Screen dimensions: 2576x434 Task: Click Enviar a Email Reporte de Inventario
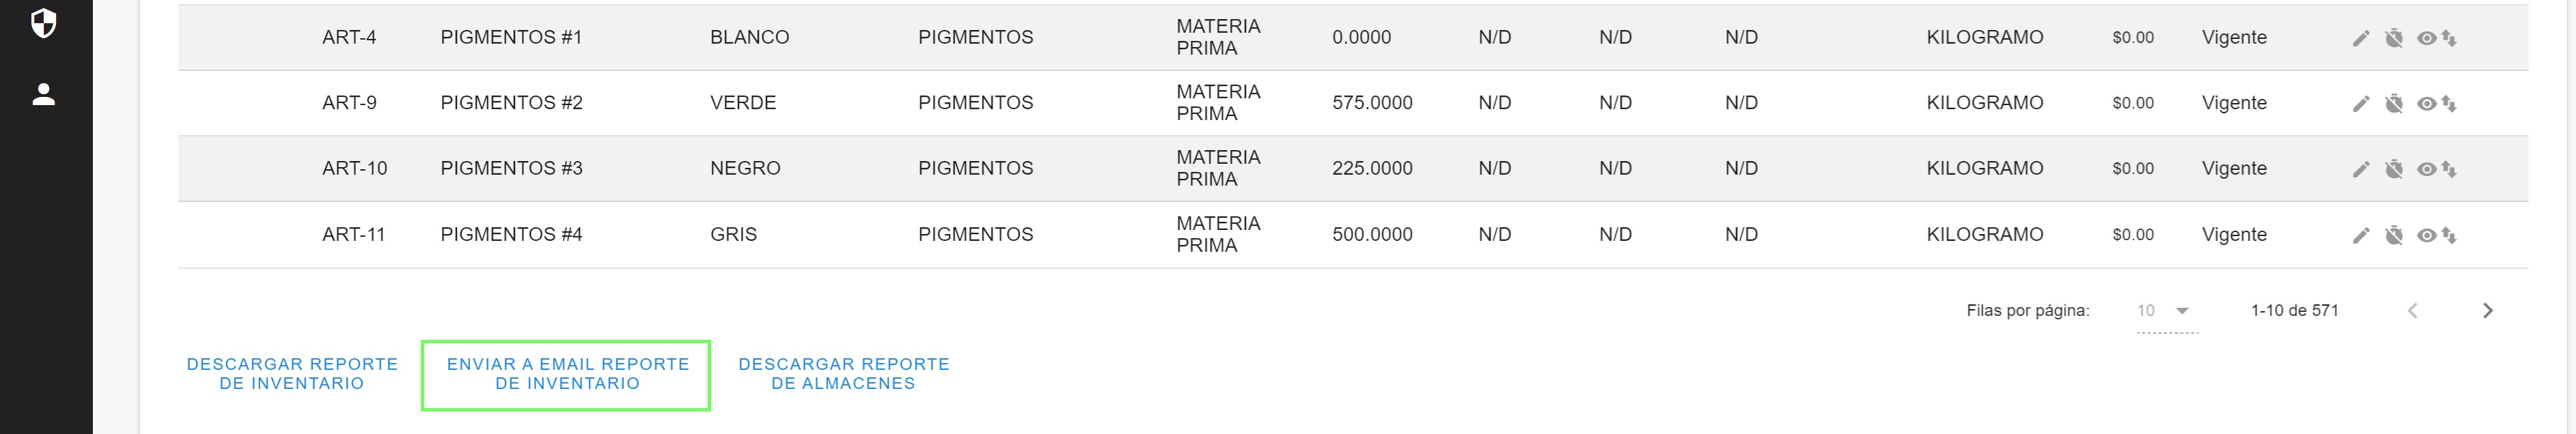(567, 374)
